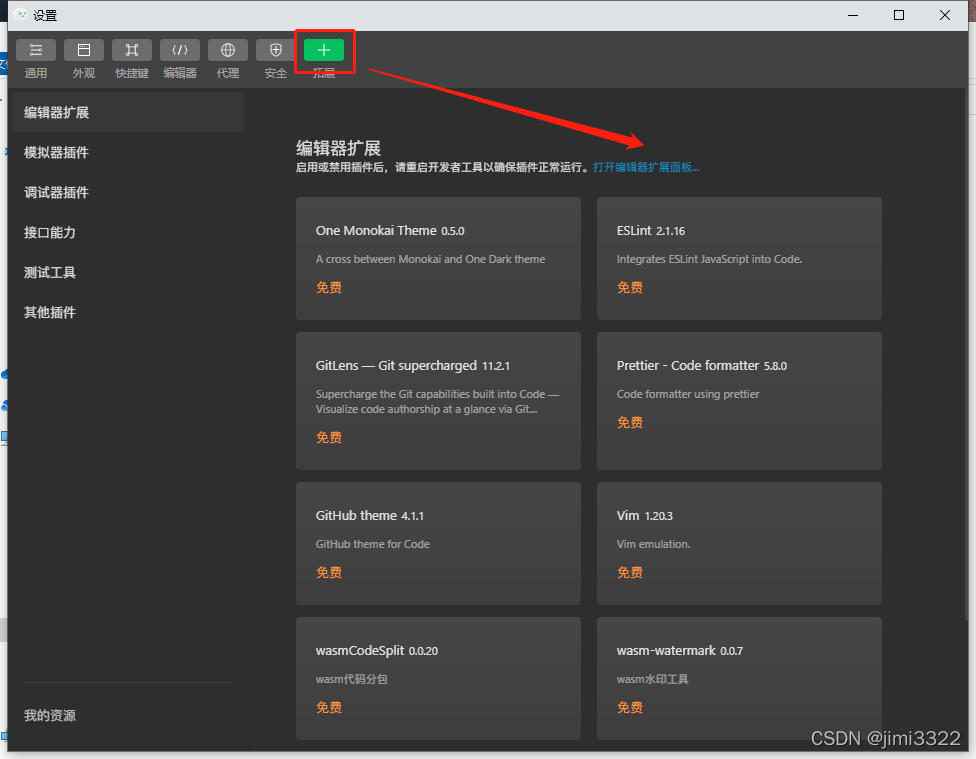Viewport: 976px width, 759px height.
Task: Open the ESLint 2.1.16 extension card
Action: (739, 258)
